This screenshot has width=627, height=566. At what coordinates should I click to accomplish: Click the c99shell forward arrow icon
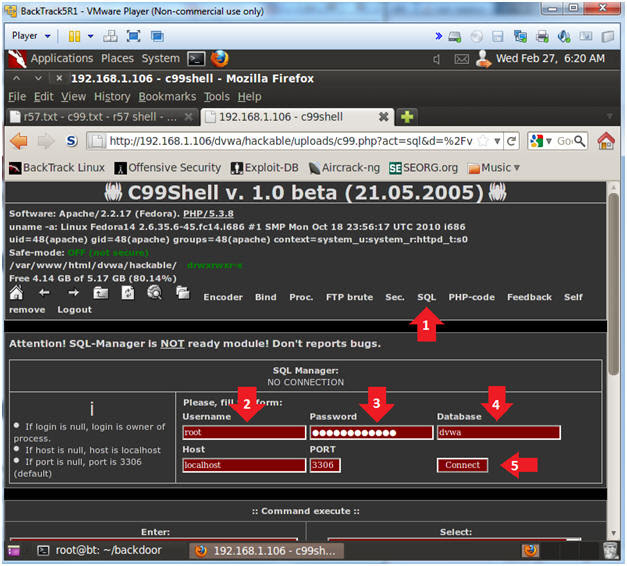[73, 293]
